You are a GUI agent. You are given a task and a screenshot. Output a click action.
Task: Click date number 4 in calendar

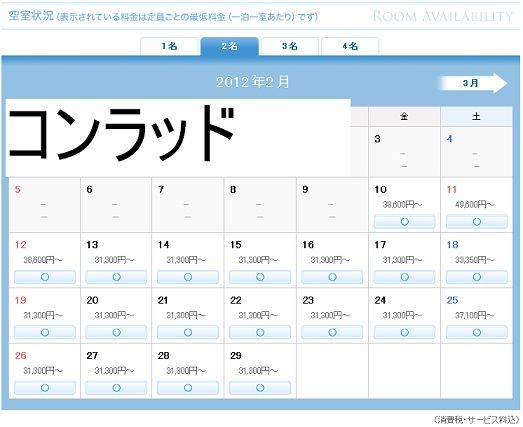pos(450,139)
